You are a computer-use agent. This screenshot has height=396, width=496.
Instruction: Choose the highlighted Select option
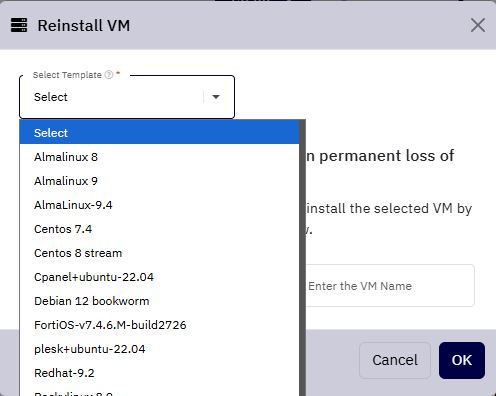159,133
